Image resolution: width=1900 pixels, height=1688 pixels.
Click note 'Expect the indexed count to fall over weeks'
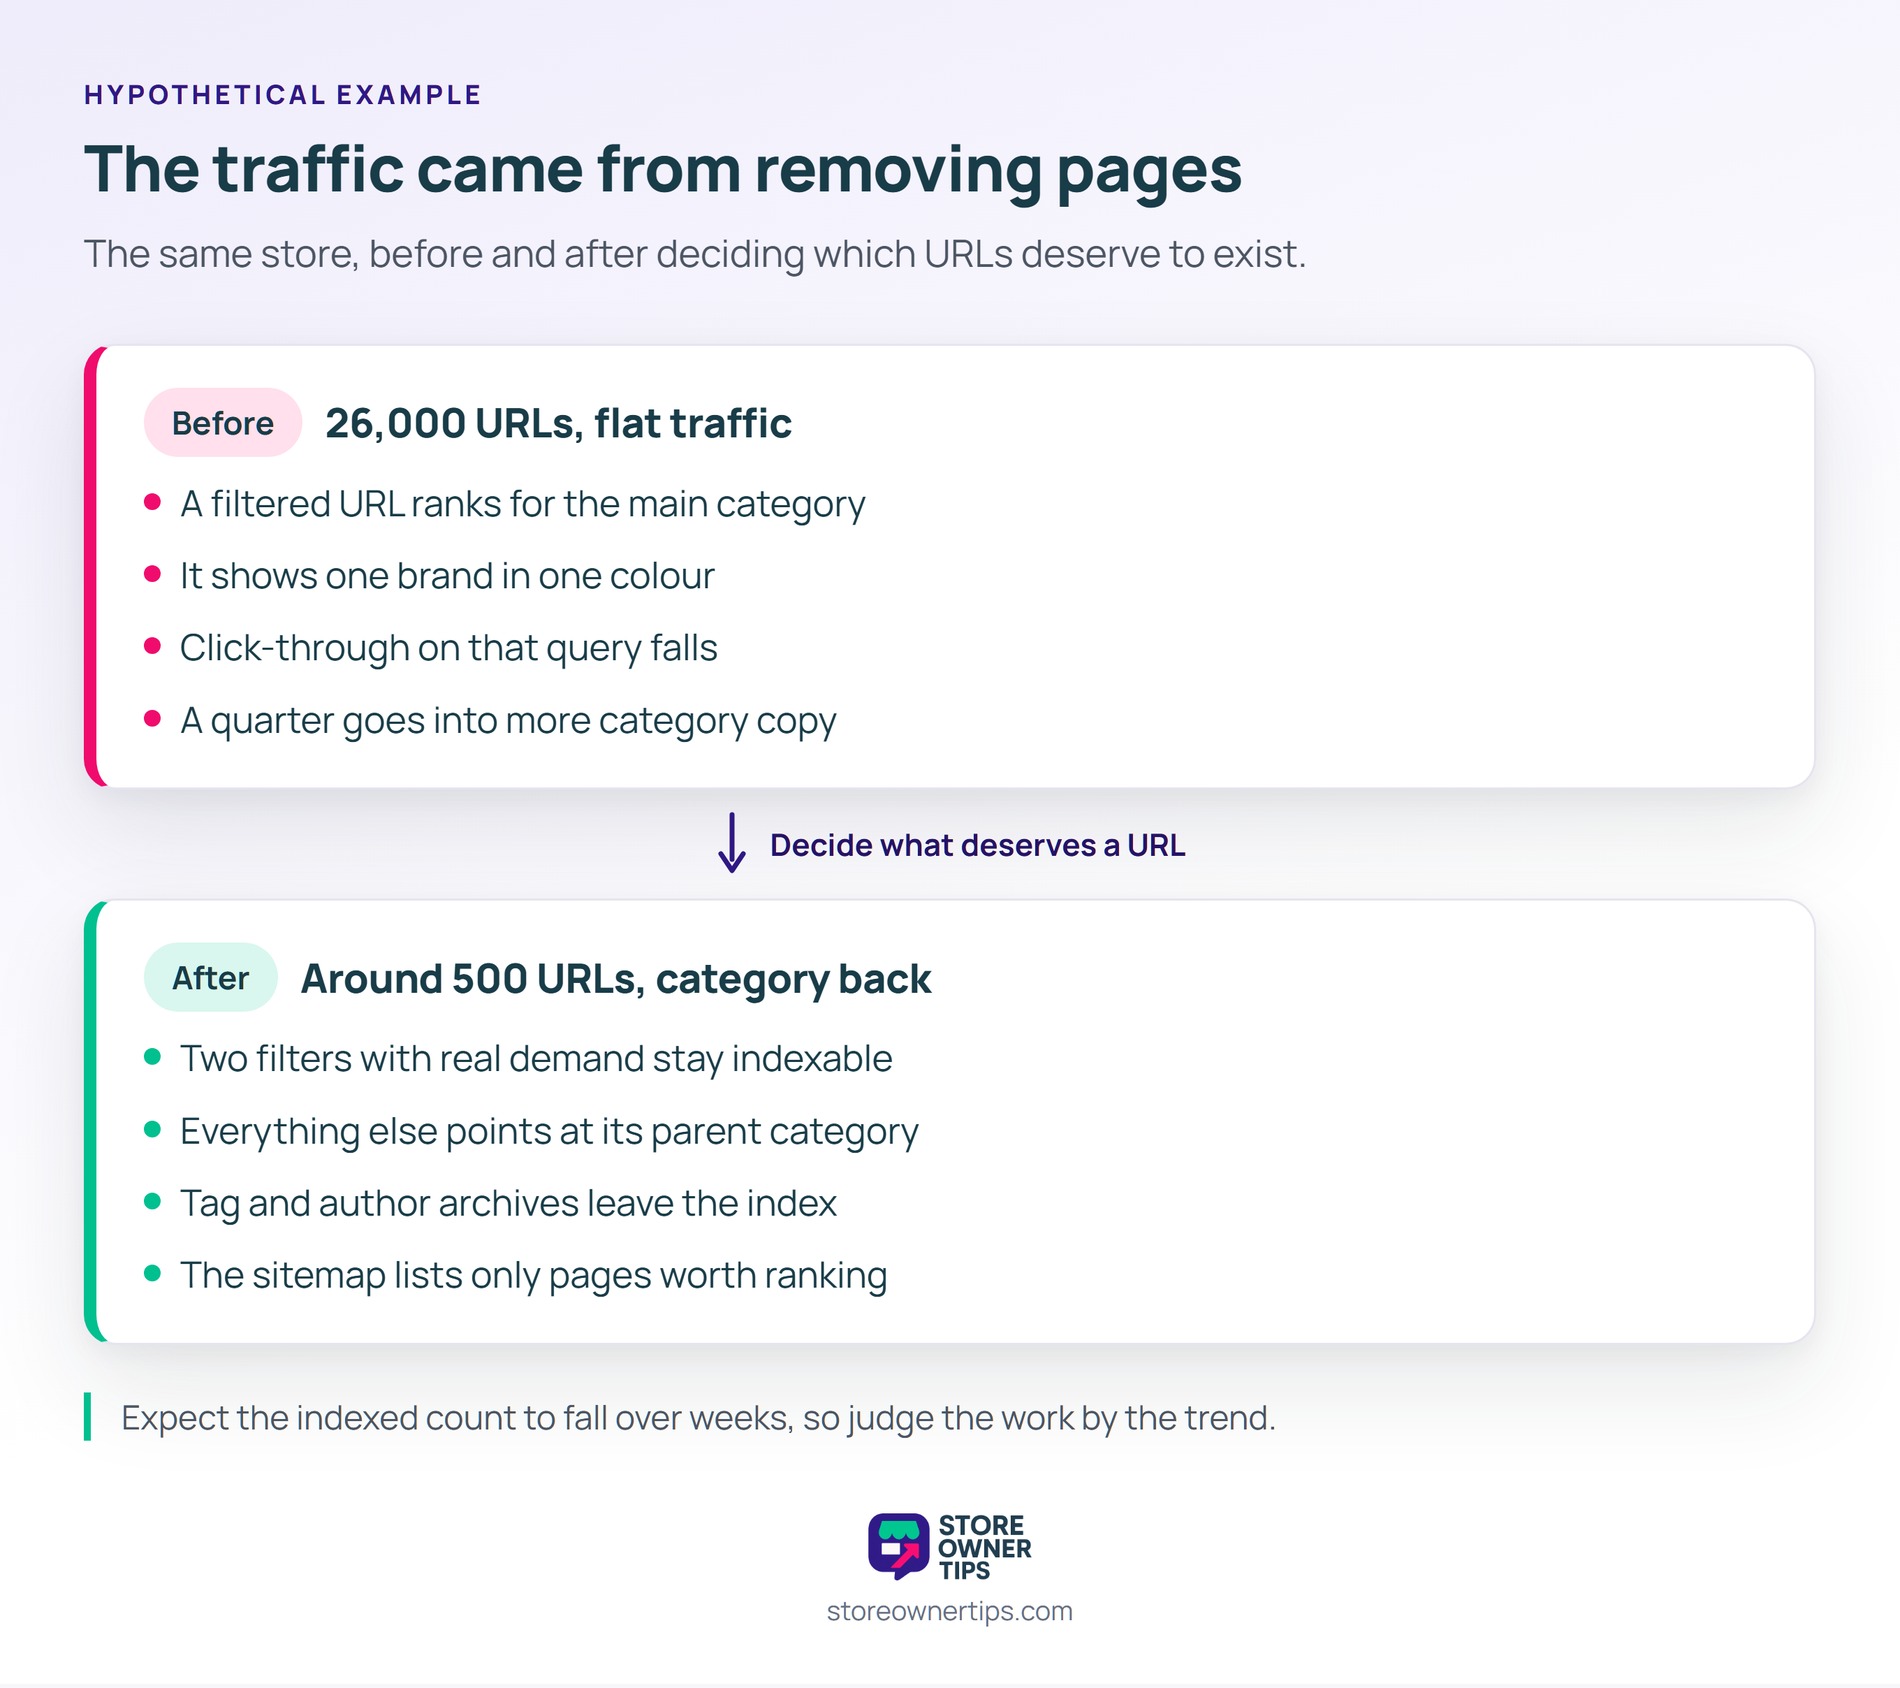pos(698,1418)
